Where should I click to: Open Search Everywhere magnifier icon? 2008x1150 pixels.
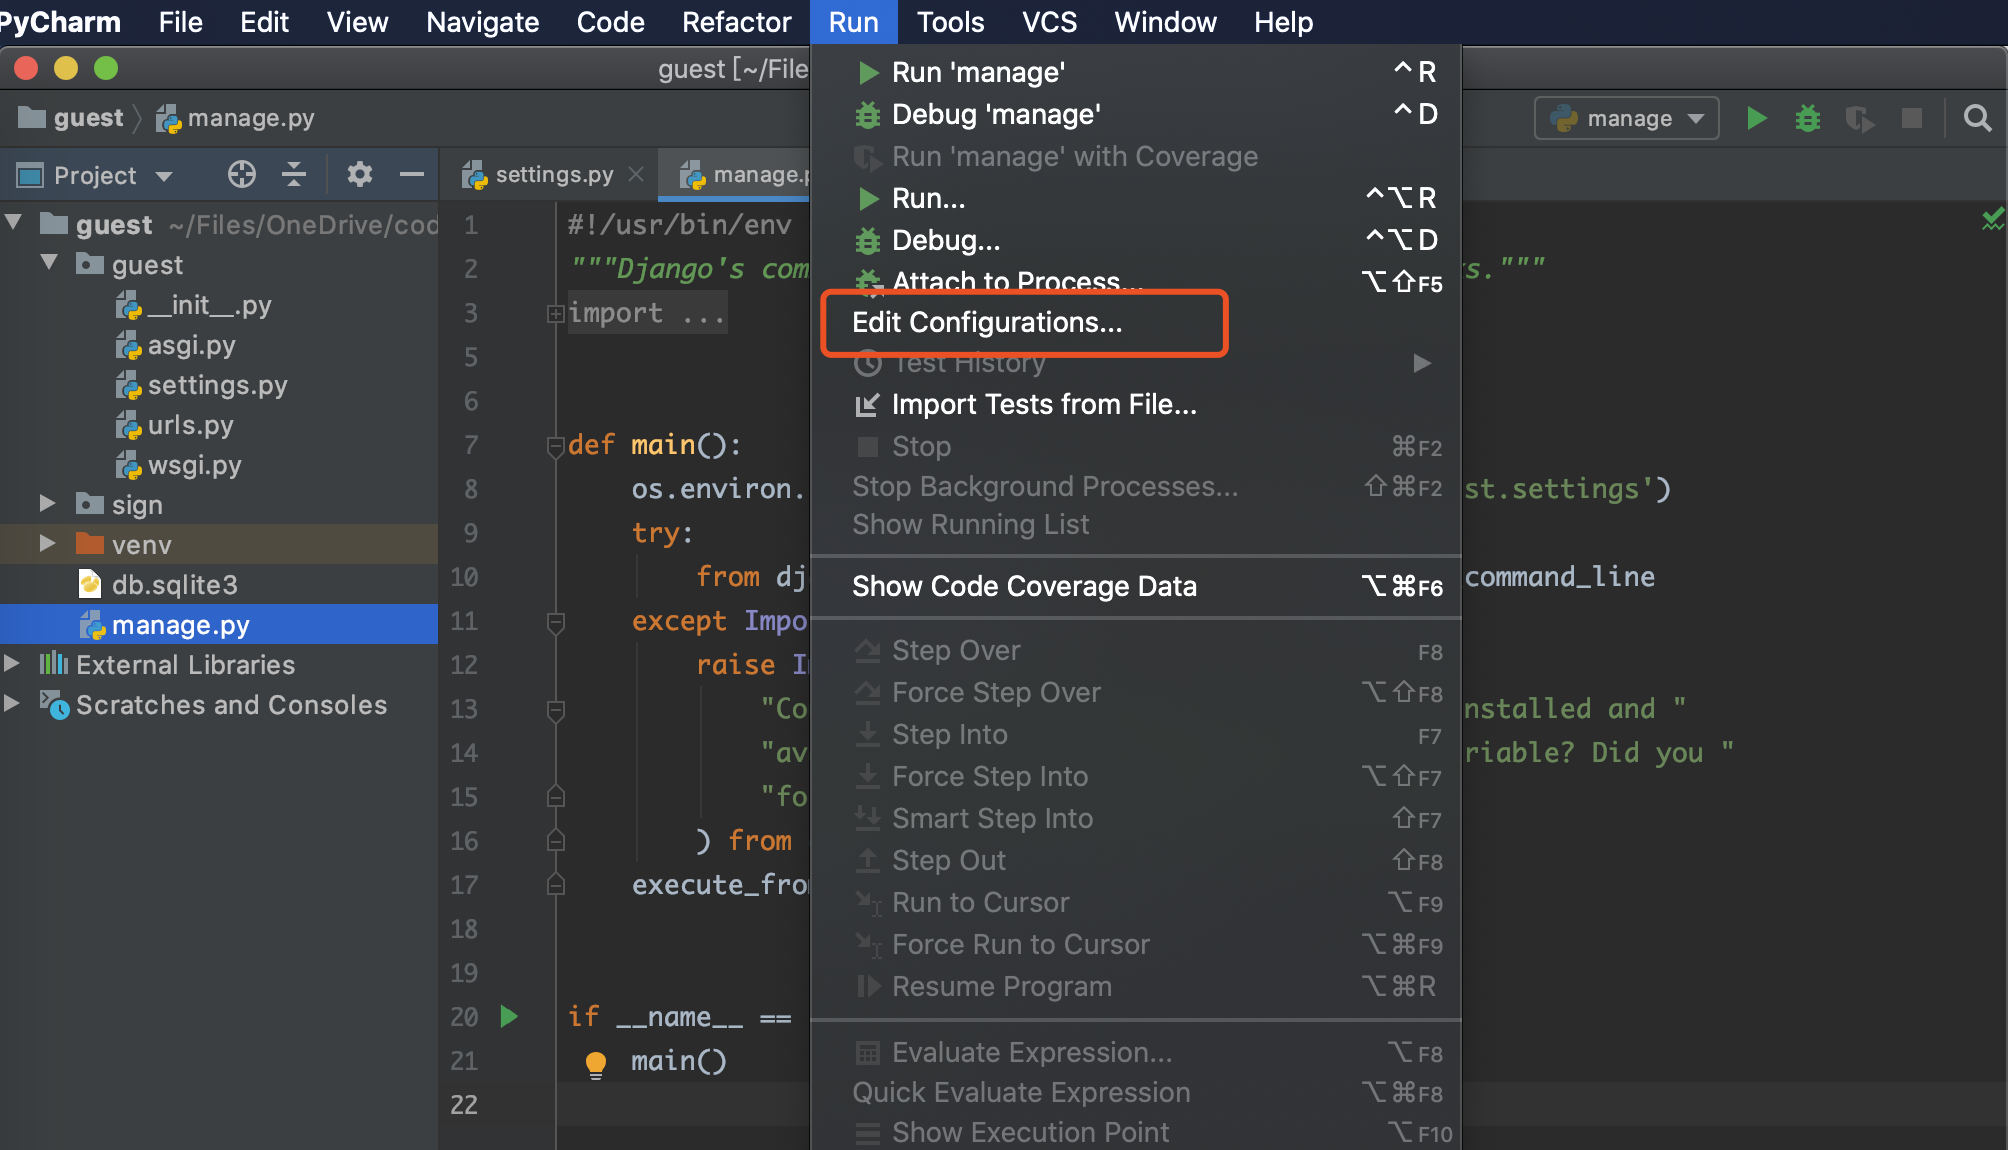[x=1976, y=119]
